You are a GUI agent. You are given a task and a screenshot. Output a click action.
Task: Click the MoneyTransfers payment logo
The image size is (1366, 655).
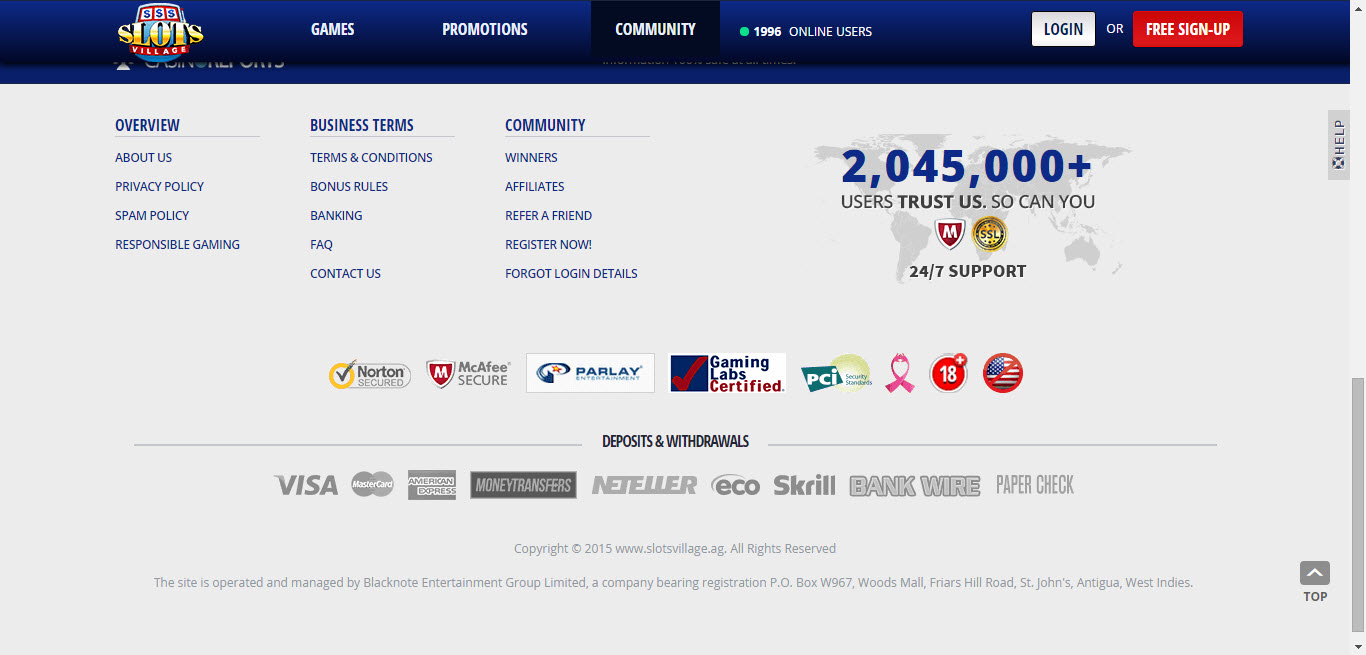(x=523, y=485)
